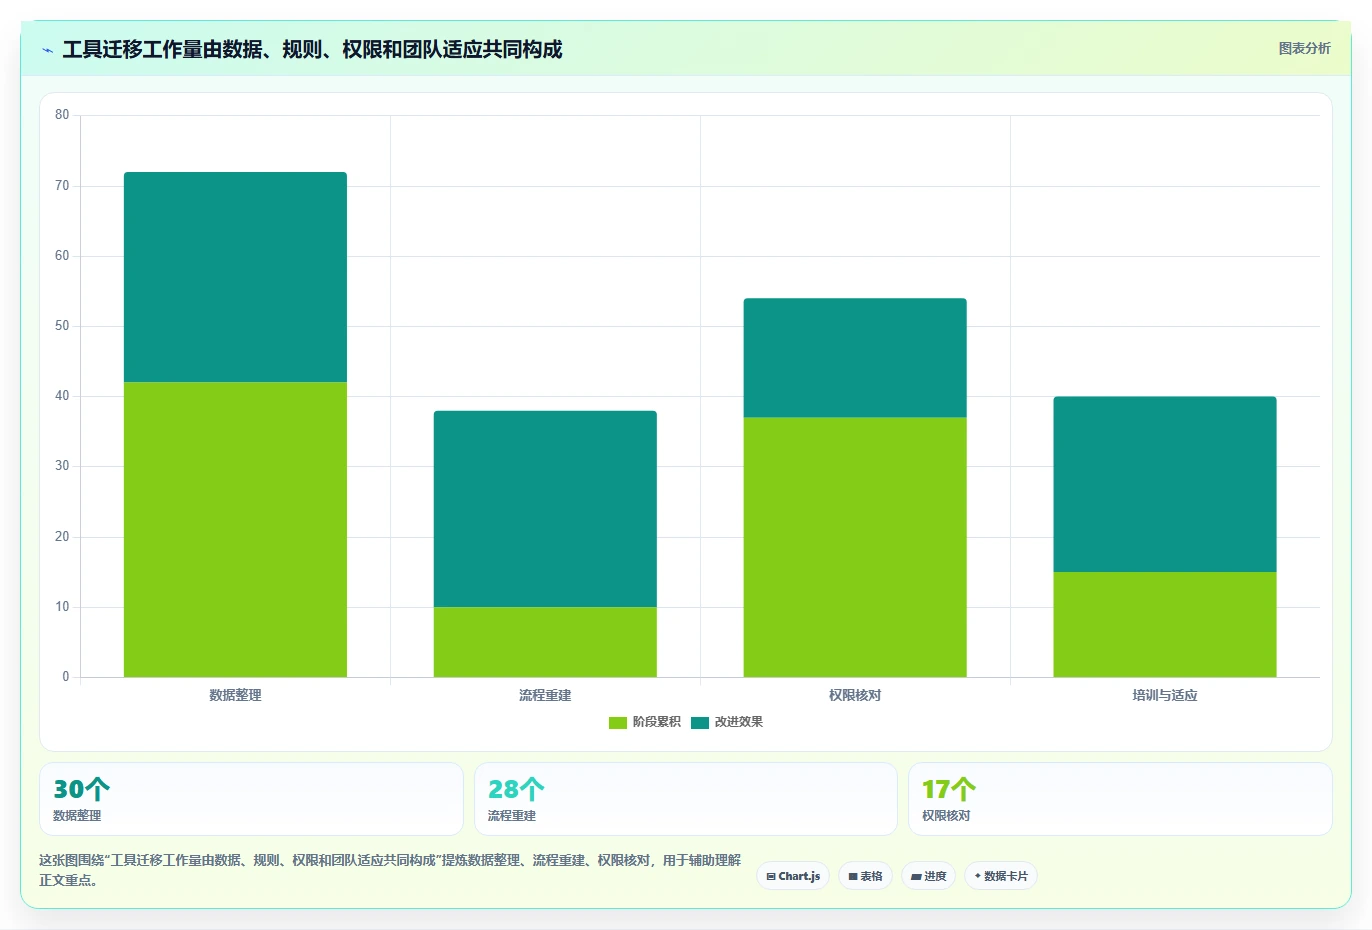Click the 17个 权限核对 stat card

1120,799
